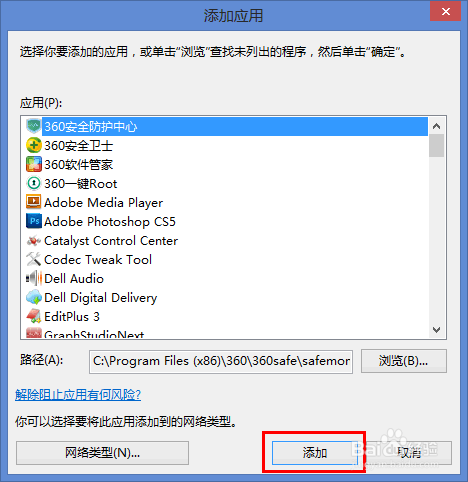Select the 360一键Root icon
This screenshot has width=468, height=482.
coord(34,183)
